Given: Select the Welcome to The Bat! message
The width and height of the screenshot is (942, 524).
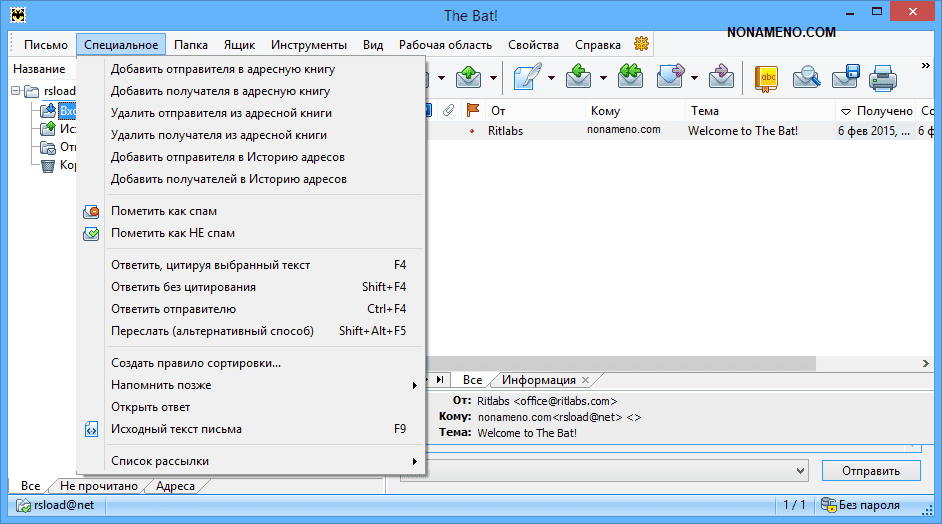Looking at the screenshot, I should (x=742, y=131).
